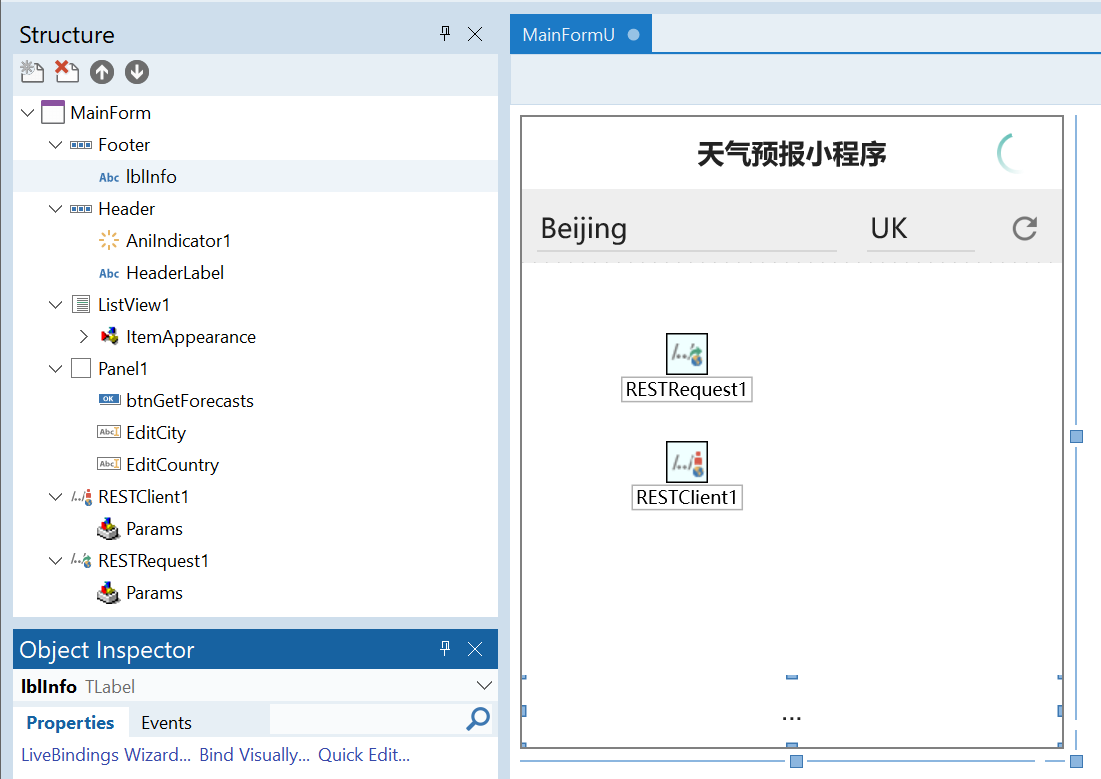Click the search magnifier in Object Inspector
The image size is (1101, 779).
click(479, 719)
